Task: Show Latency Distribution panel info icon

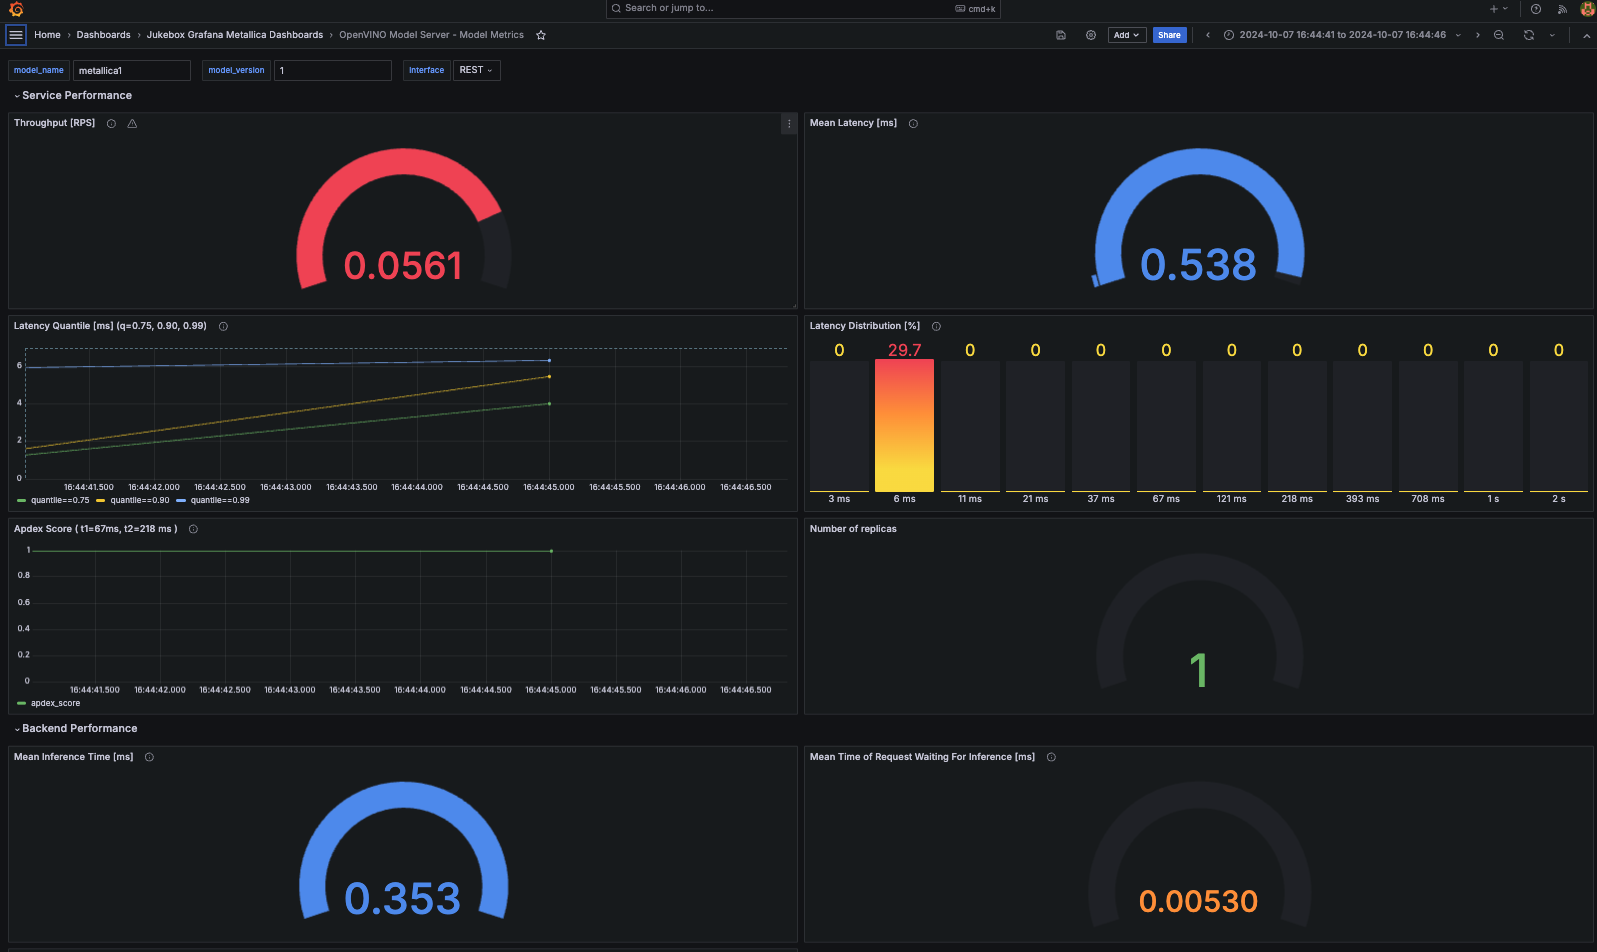Action: tap(936, 327)
